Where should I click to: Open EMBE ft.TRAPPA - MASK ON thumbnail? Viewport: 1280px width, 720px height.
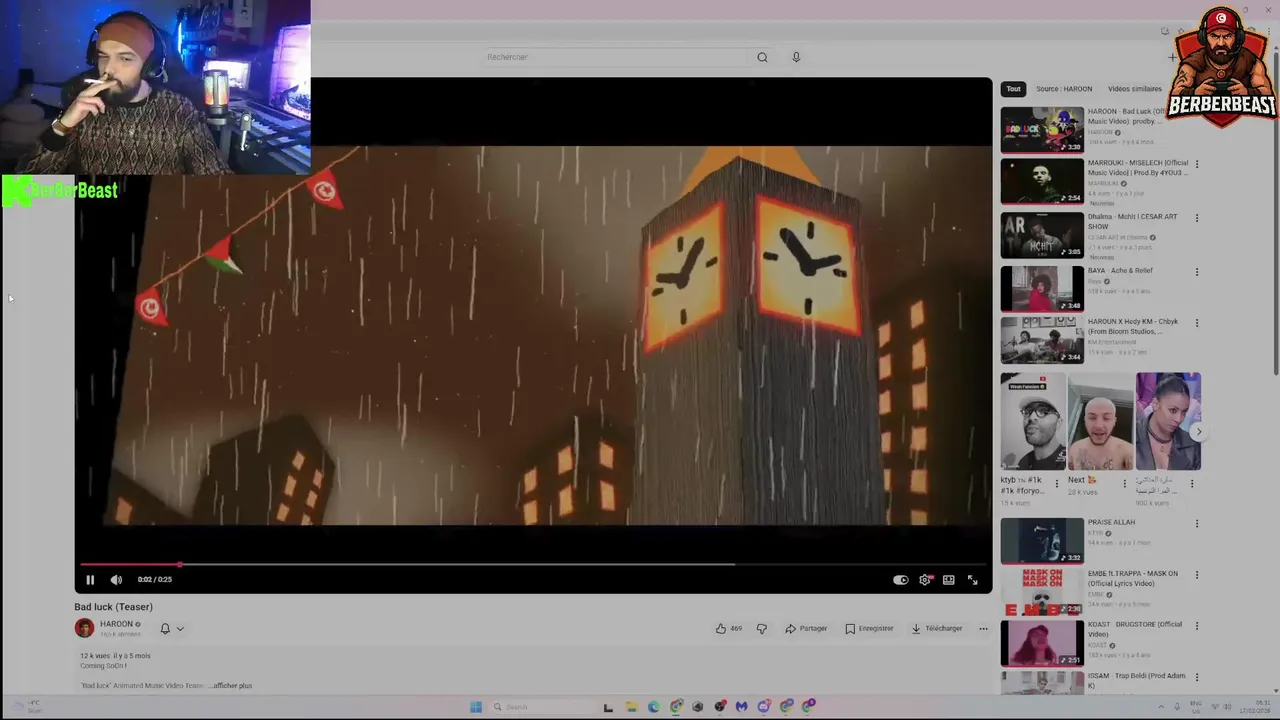pos(1042,592)
